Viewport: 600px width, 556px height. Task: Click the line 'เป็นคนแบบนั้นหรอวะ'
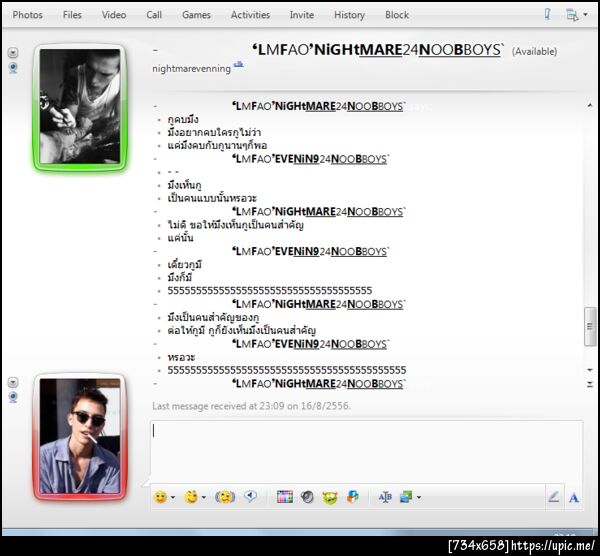click(212, 199)
